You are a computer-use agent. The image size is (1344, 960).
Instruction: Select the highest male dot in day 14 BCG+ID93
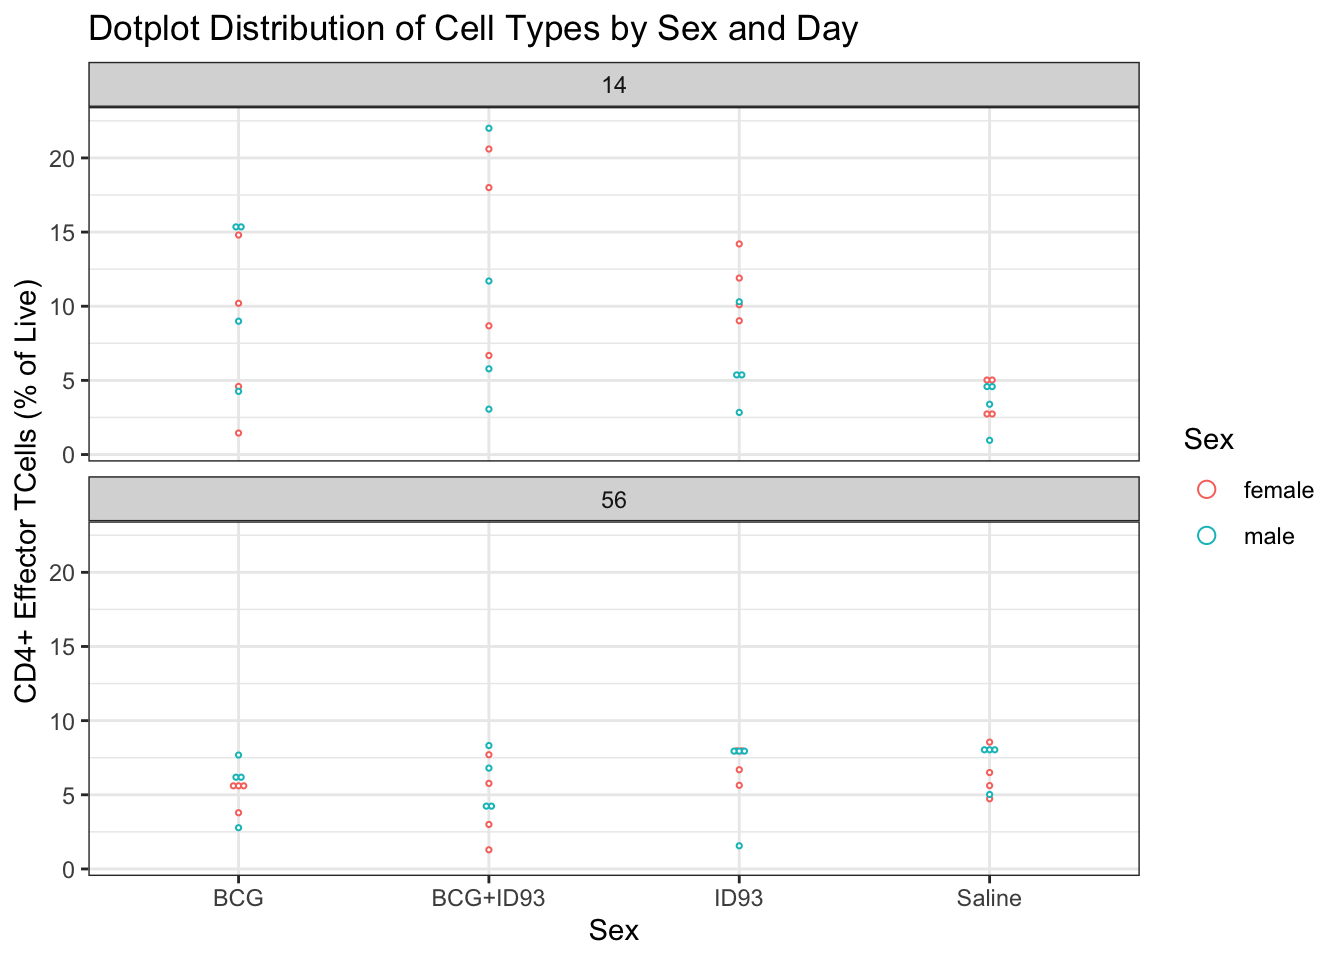[489, 128]
